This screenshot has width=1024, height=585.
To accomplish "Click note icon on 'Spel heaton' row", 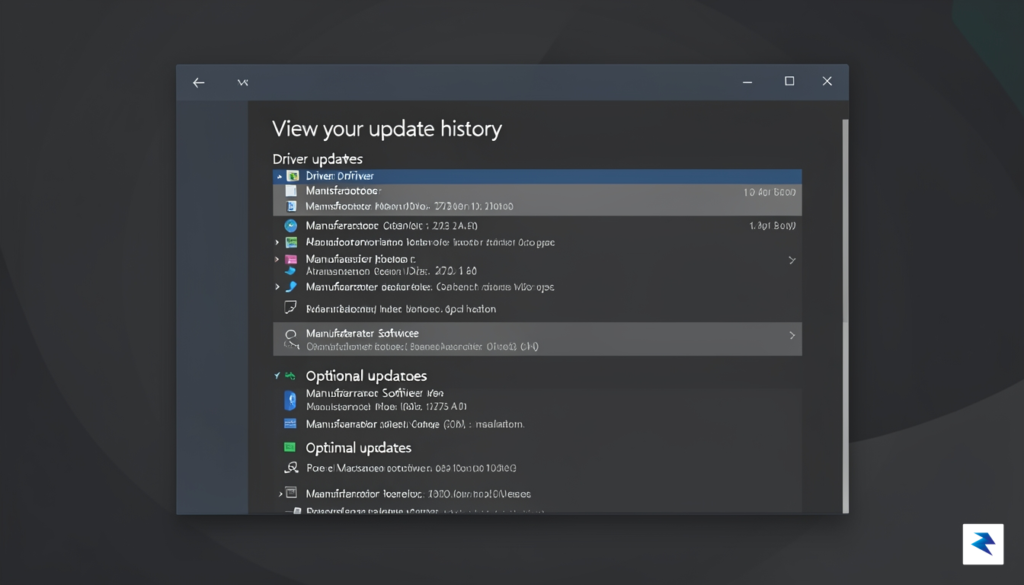I will 291,308.
